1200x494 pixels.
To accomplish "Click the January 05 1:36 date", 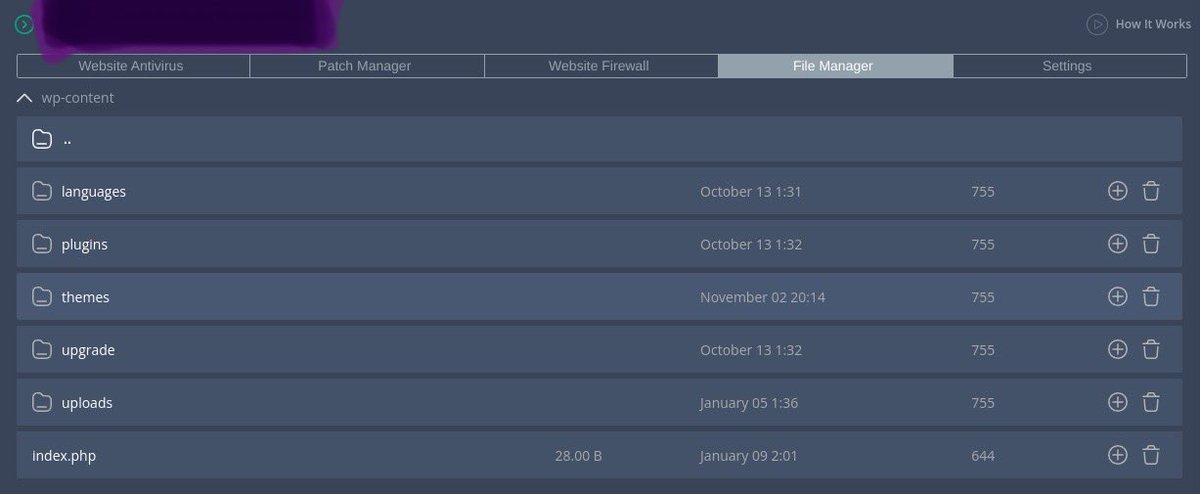I will click(749, 403).
